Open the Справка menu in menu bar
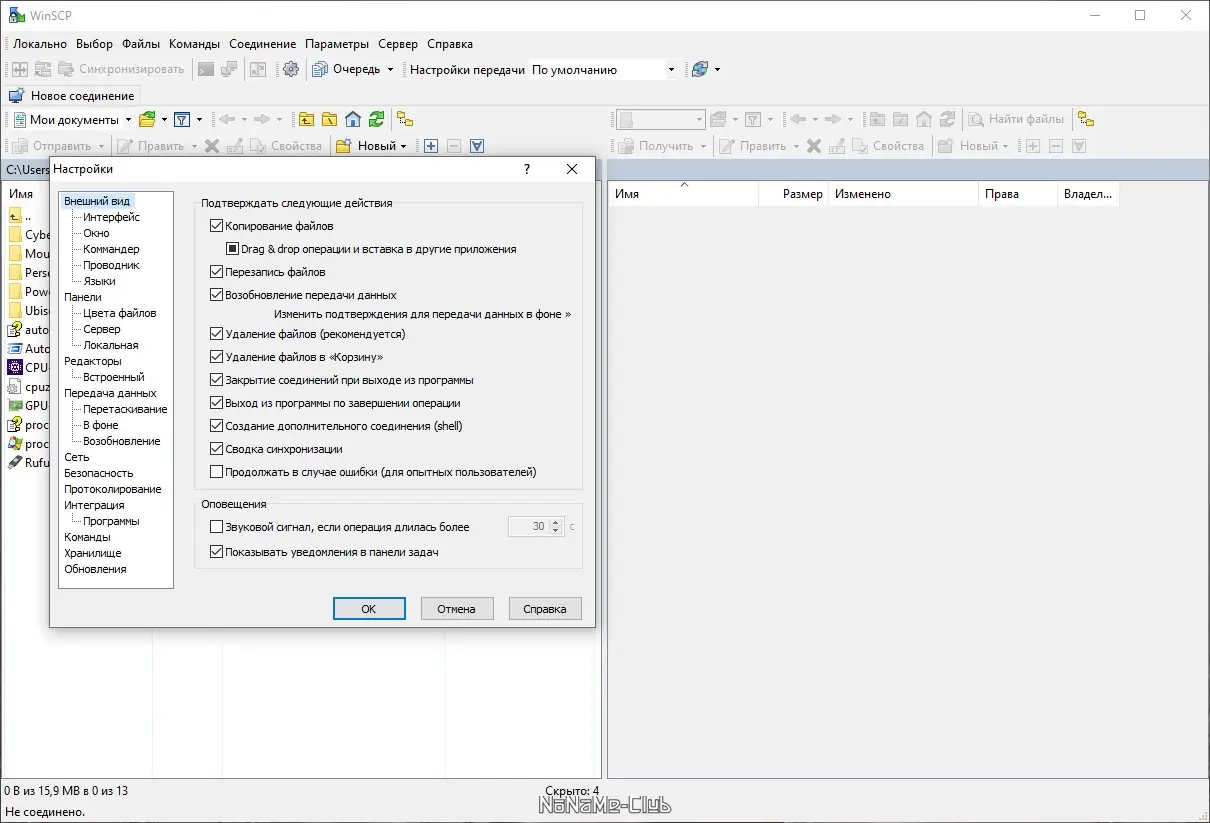This screenshot has height=823, width=1210. pyautogui.click(x=450, y=44)
